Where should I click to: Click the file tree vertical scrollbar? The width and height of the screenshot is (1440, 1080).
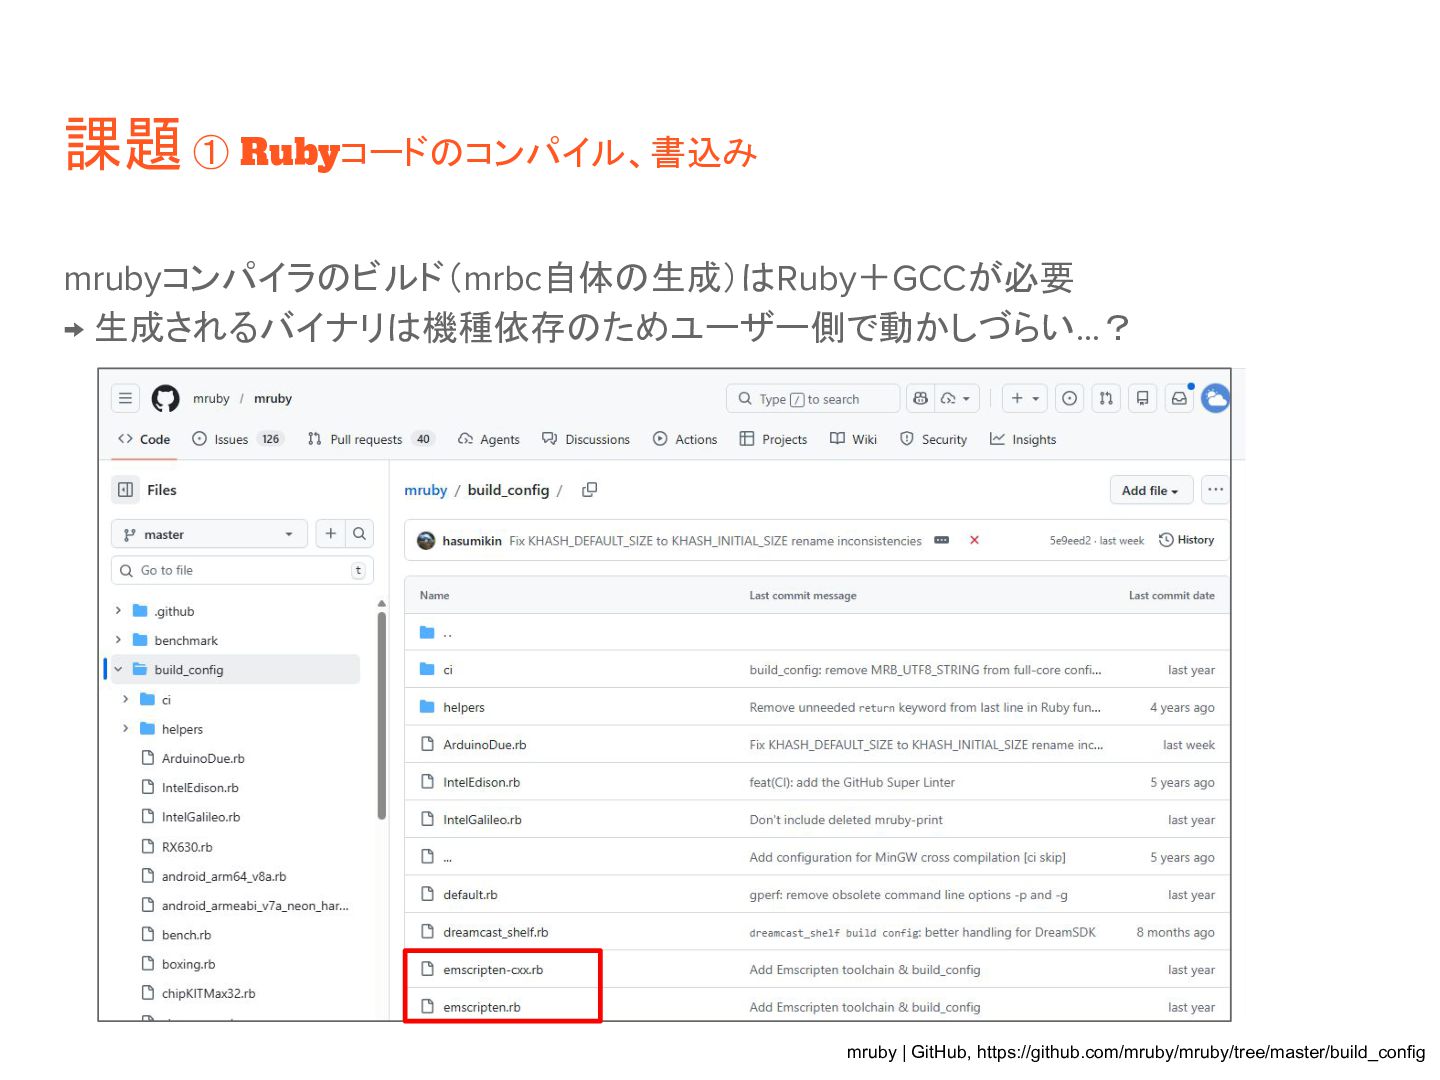[382, 715]
